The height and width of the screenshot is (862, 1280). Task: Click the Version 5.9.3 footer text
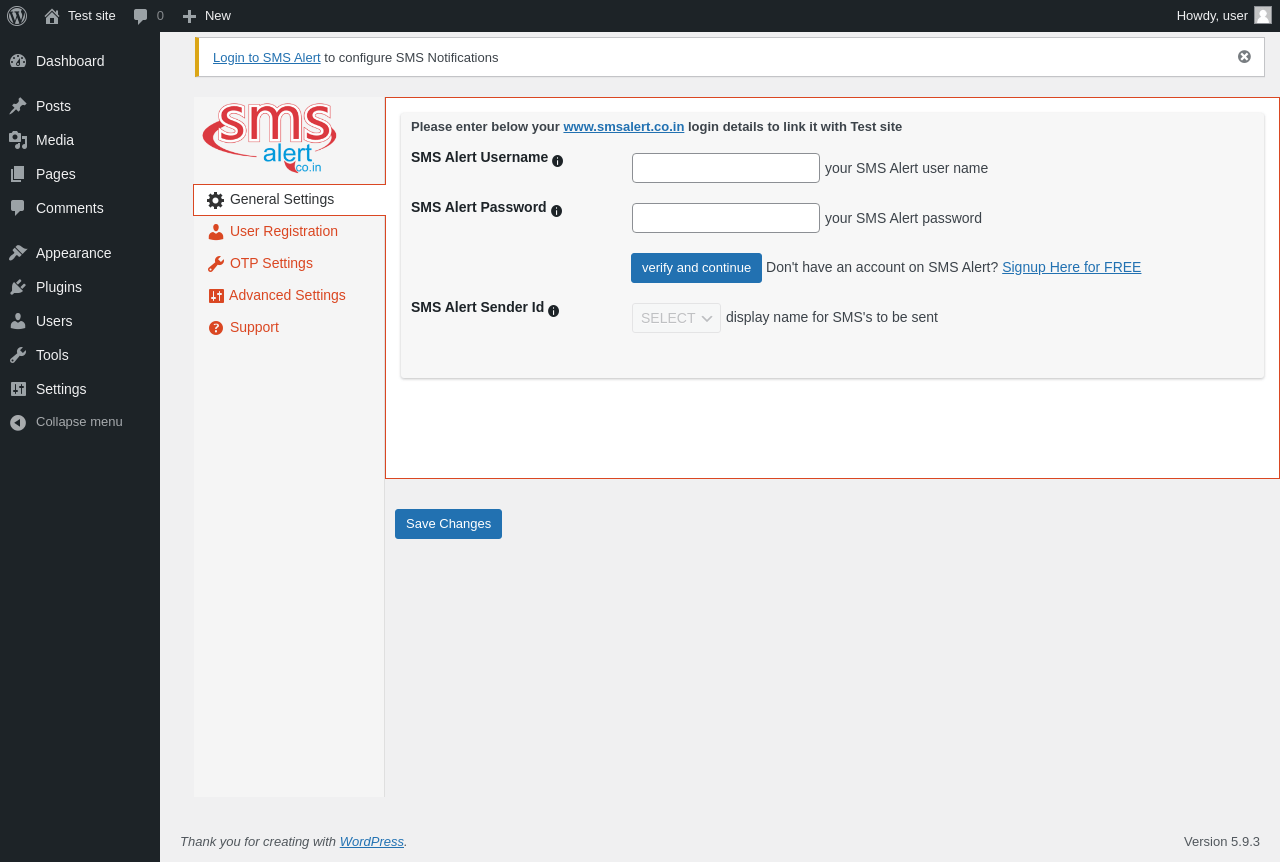click(1222, 842)
